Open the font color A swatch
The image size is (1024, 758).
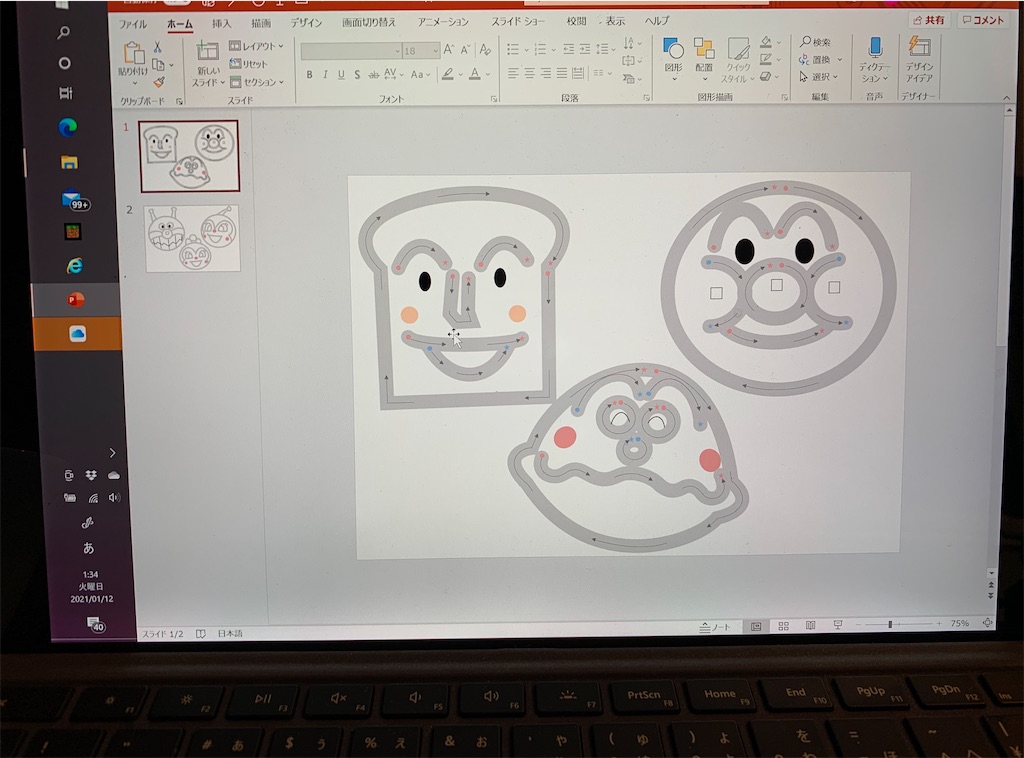coord(475,74)
